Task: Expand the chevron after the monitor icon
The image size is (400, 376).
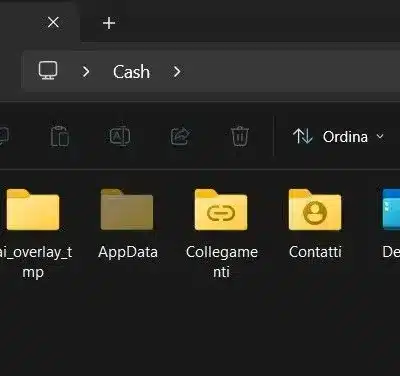Action: pos(86,71)
